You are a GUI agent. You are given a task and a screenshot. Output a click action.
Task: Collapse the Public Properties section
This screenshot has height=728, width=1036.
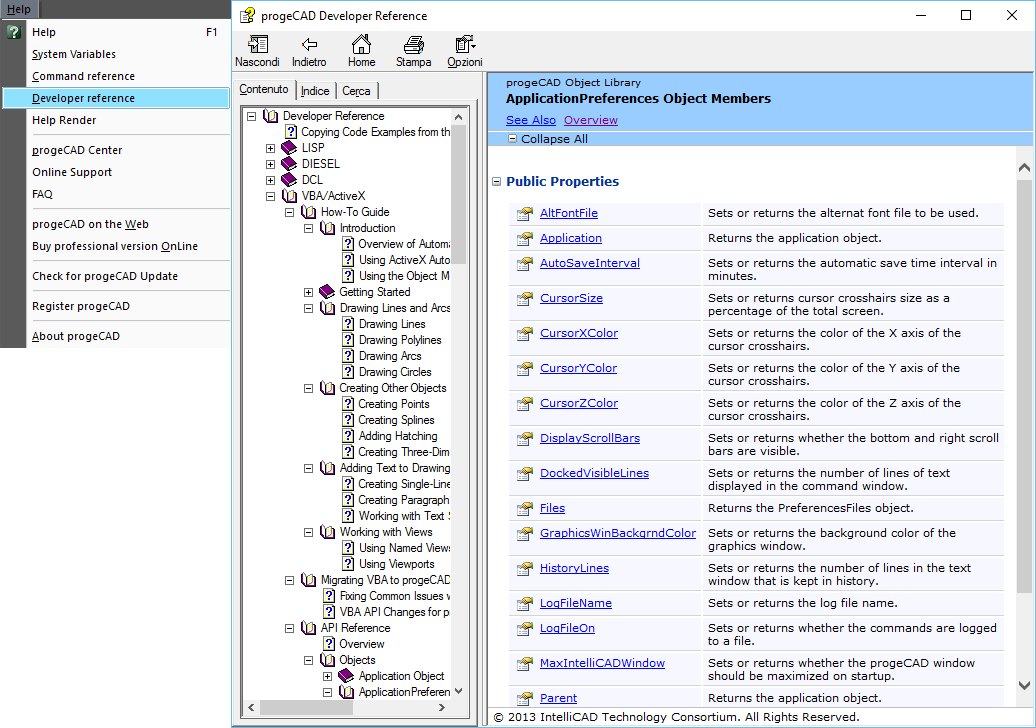click(x=496, y=182)
